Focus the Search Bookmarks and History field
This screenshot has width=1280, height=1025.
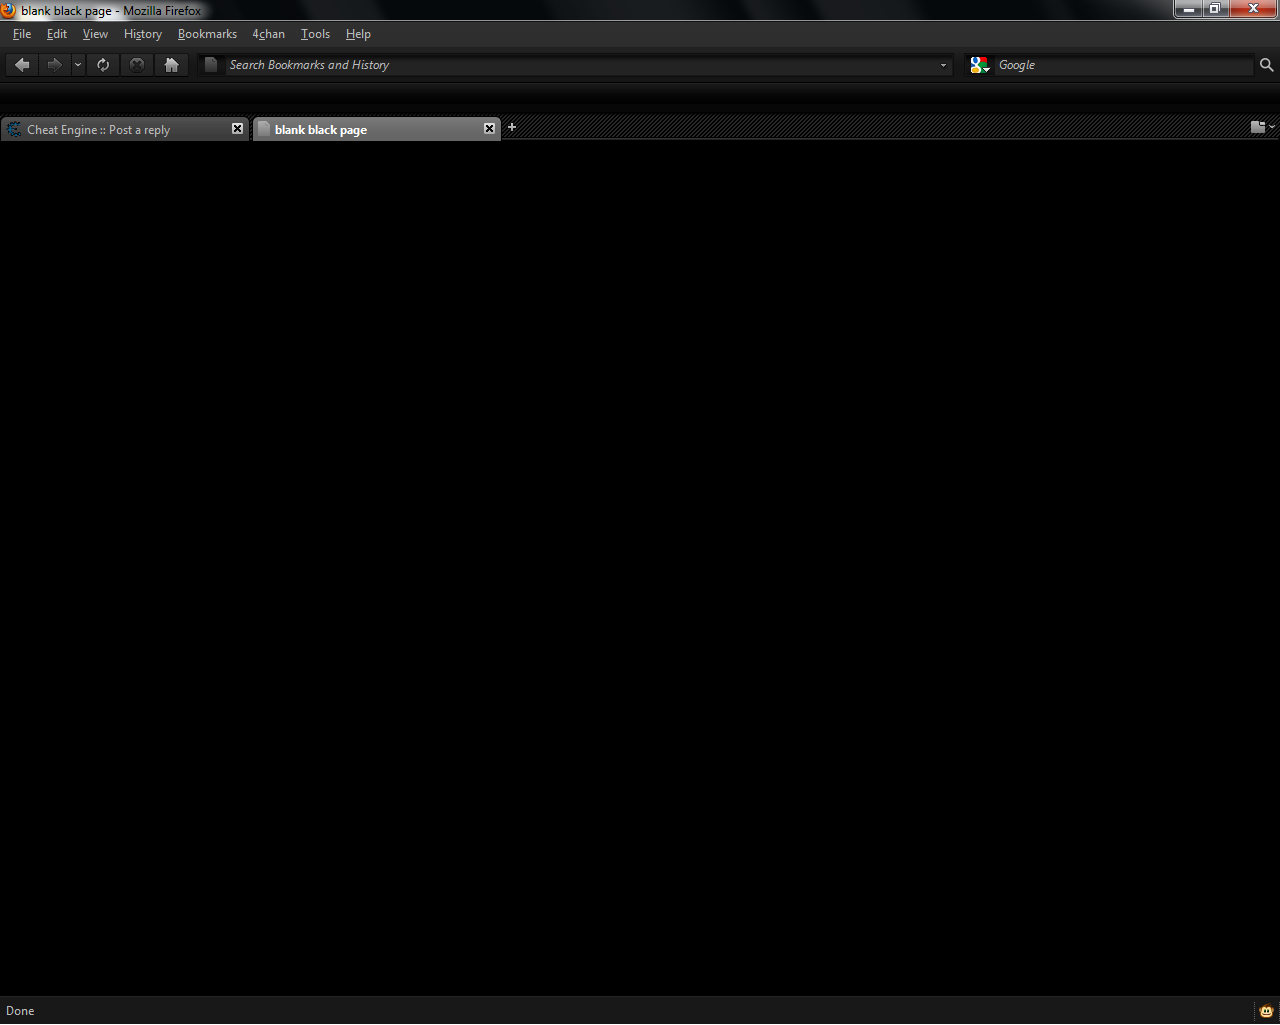click(x=580, y=65)
